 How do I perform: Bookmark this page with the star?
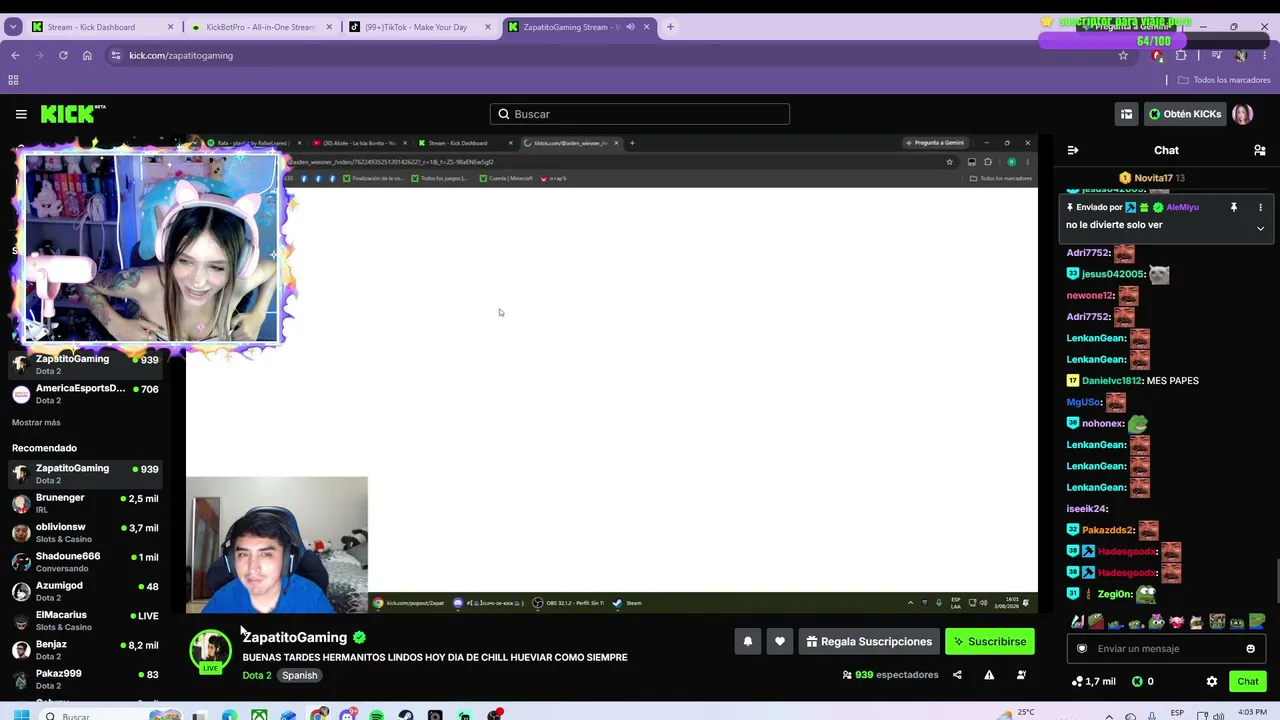coord(1123,55)
